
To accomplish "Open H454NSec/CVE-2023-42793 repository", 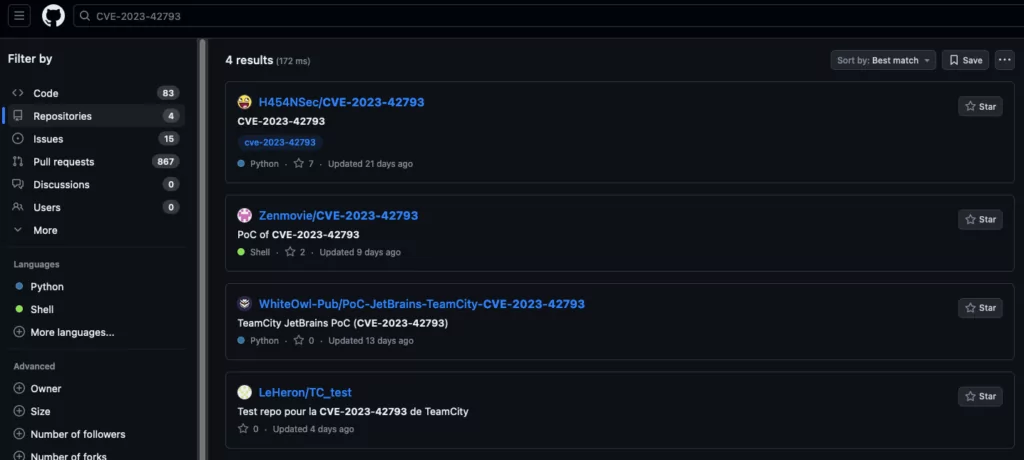I will tap(342, 102).
